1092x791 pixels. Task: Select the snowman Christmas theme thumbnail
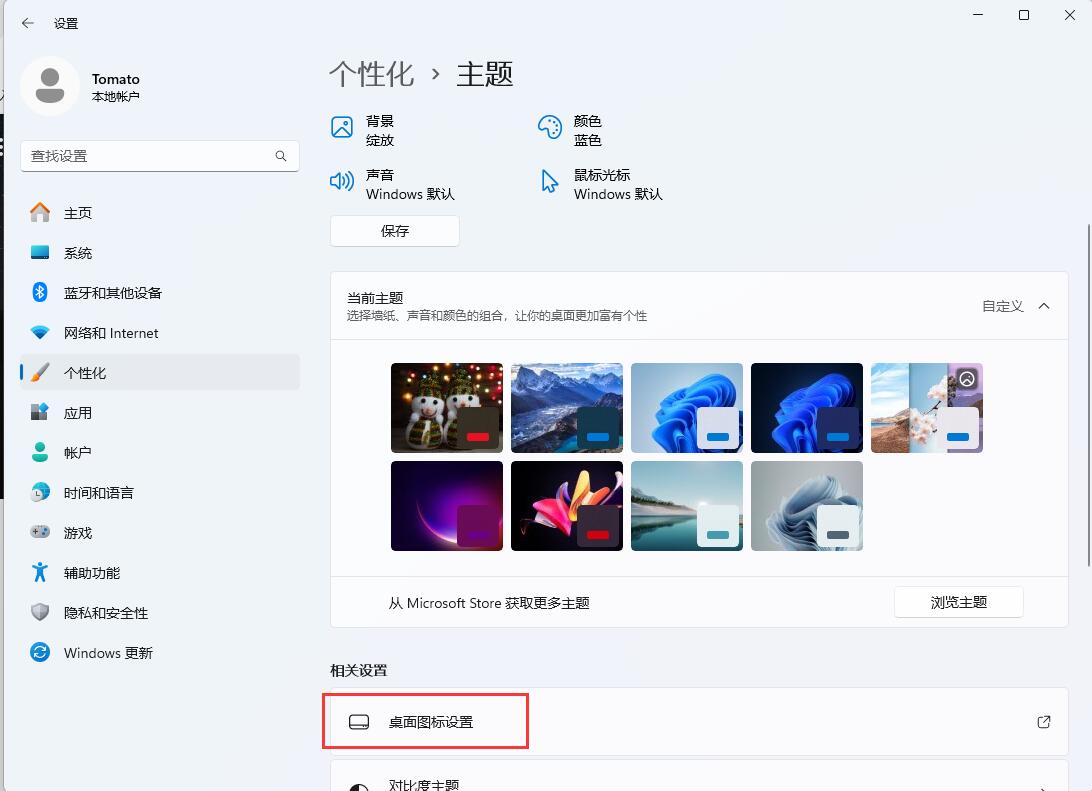(447, 408)
